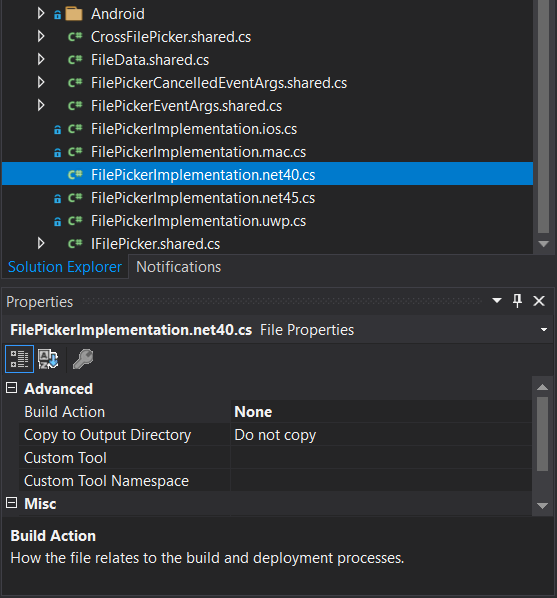Select FilePickerImplementation.net45.cs file
The width and height of the screenshot is (557, 598).
[203, 198]
